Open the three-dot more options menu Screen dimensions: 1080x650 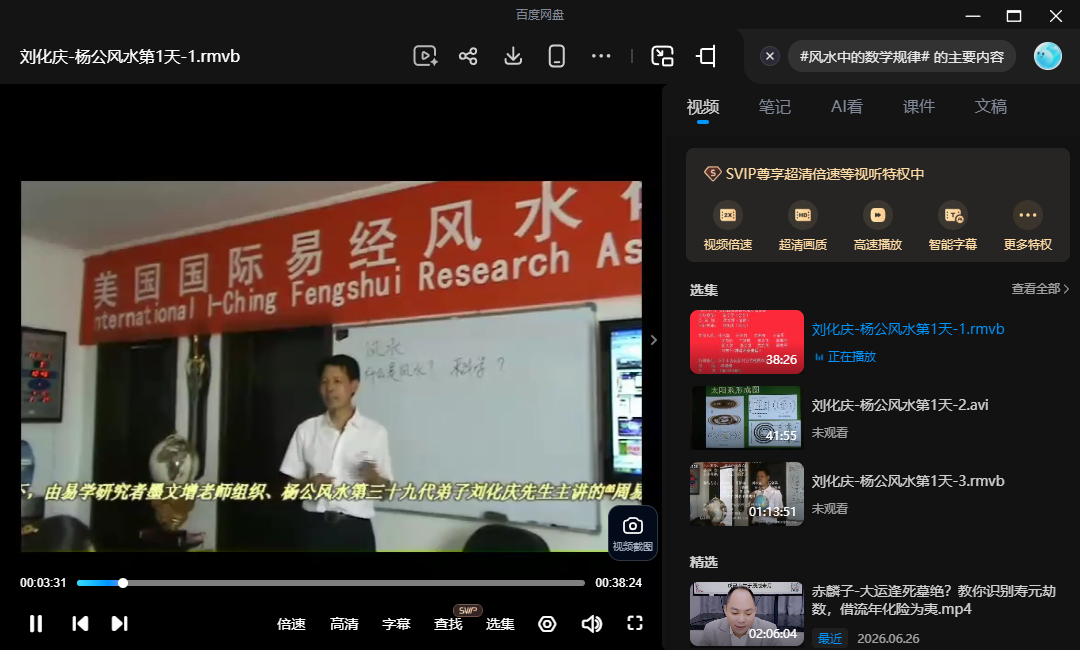[601, 56]
